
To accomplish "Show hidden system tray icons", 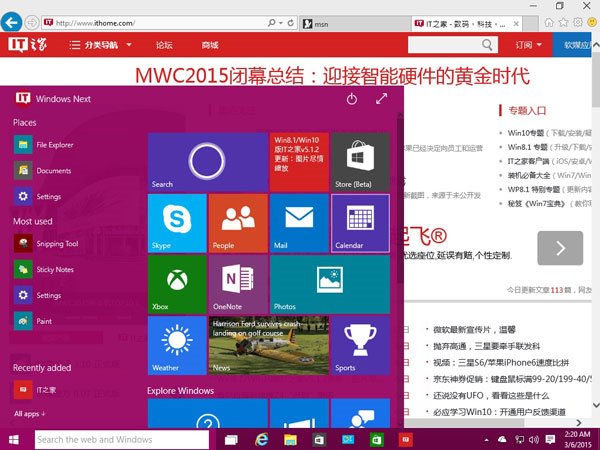I will [487, 440].
